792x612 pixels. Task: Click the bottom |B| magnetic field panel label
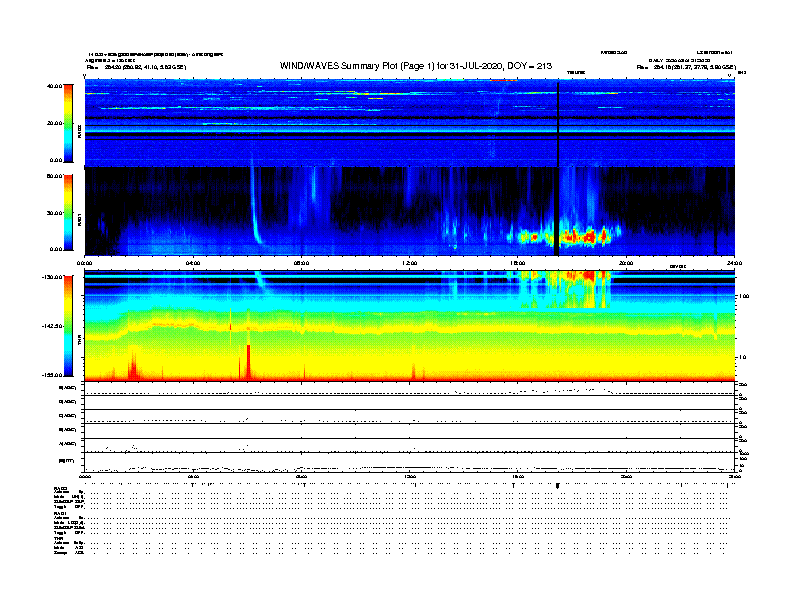(x=67, y=461)
